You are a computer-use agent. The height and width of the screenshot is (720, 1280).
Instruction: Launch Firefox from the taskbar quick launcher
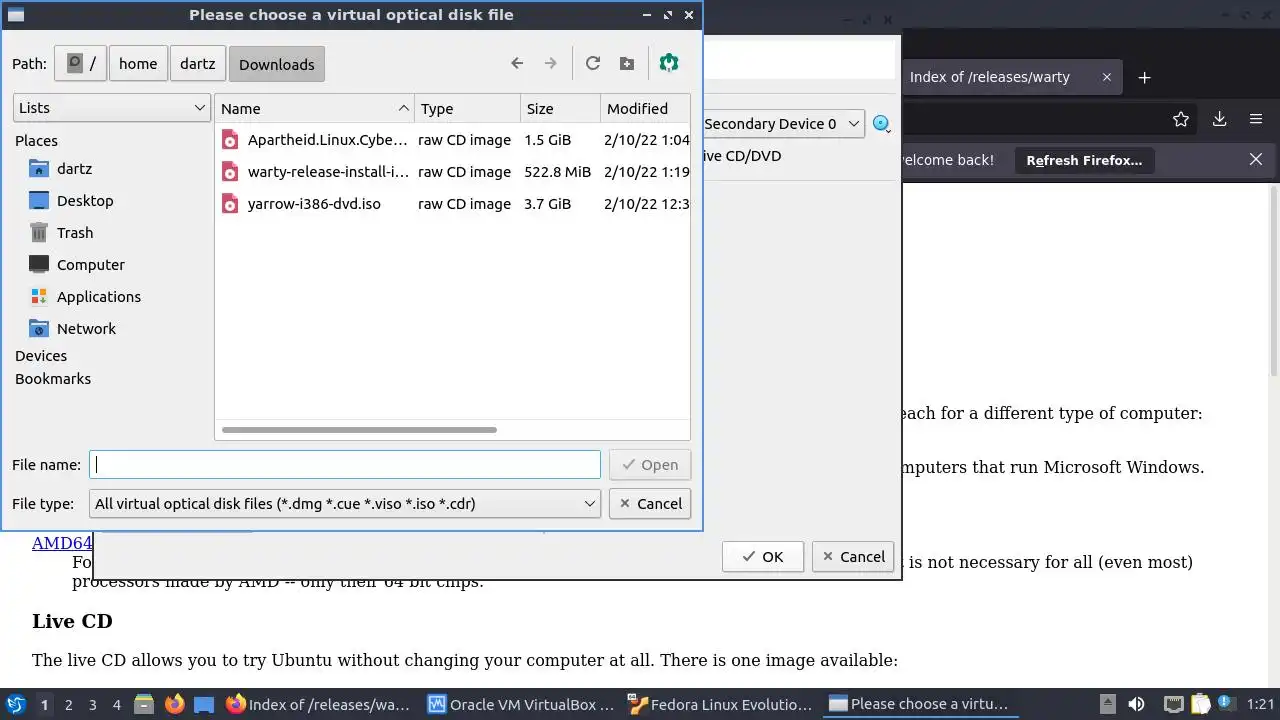coord(174,704)
